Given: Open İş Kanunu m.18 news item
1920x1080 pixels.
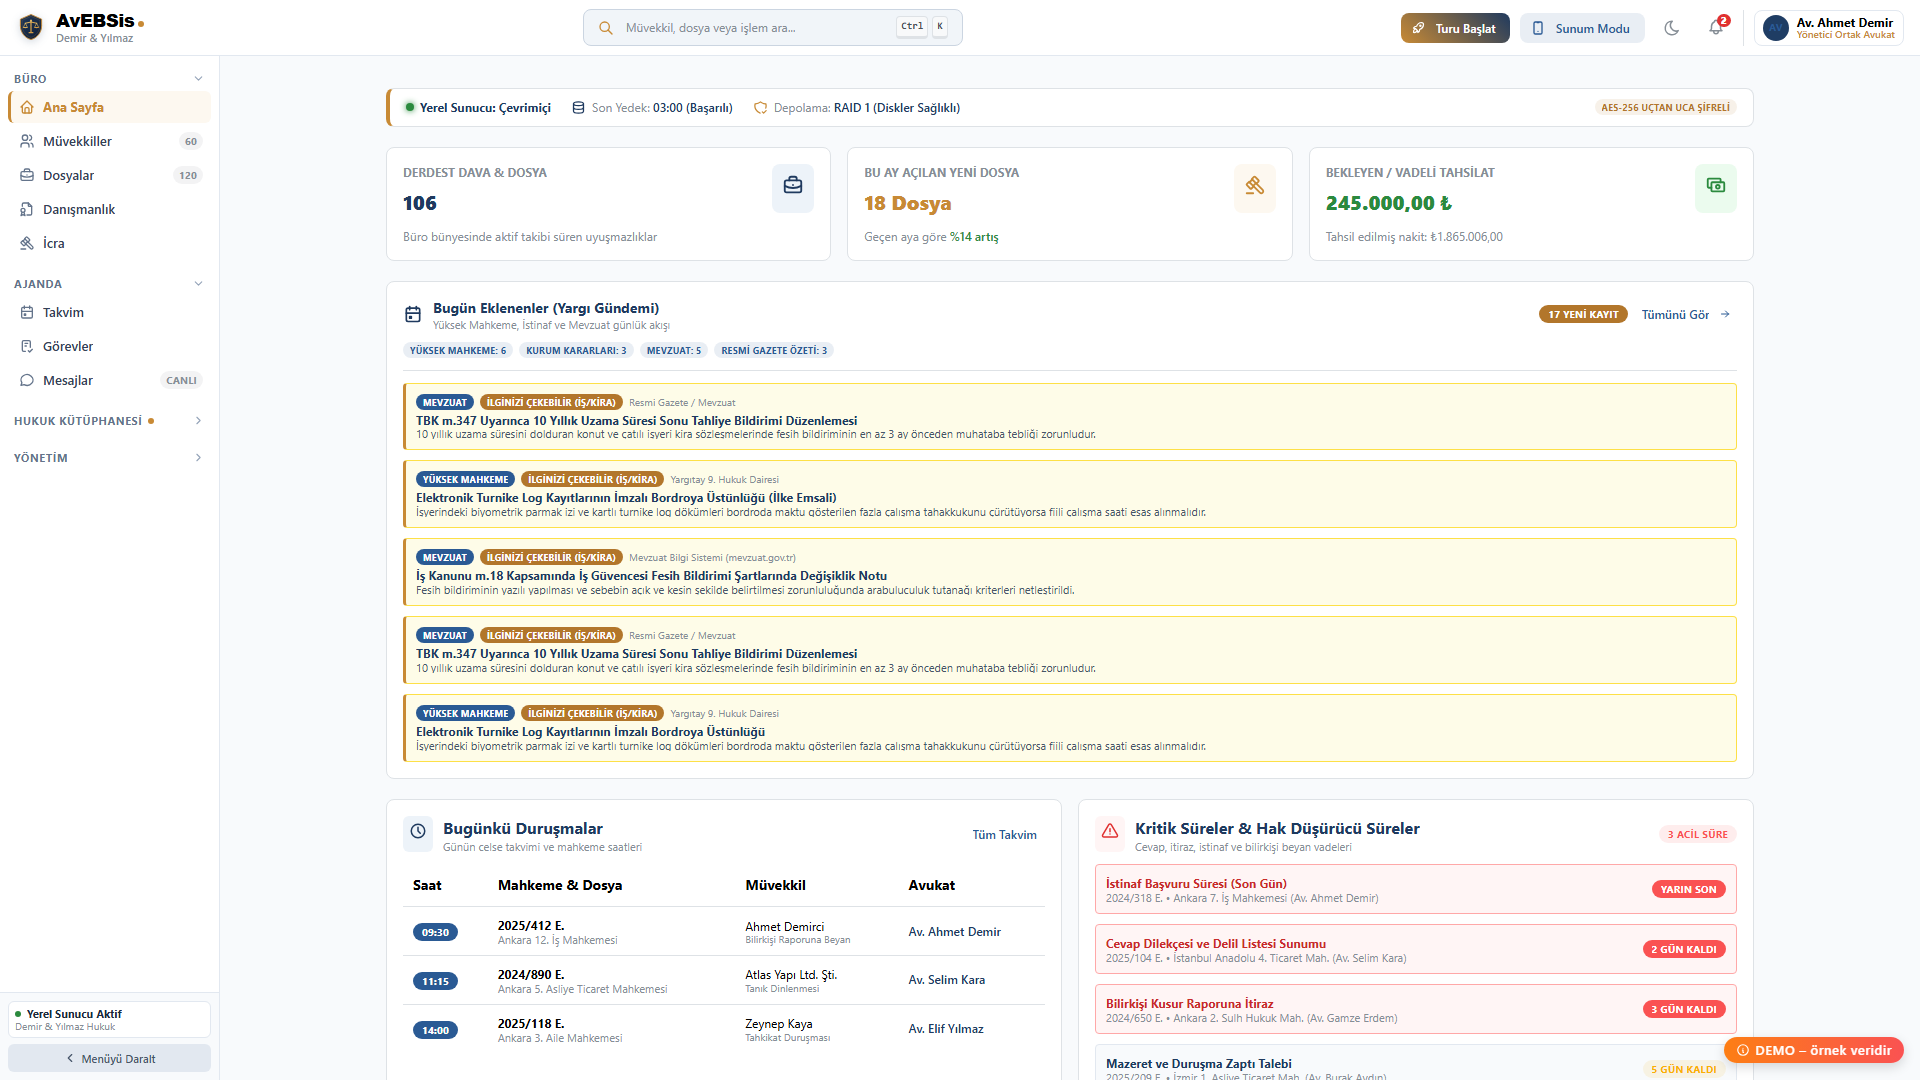Looking at the screenshot, I should 1070,572.
